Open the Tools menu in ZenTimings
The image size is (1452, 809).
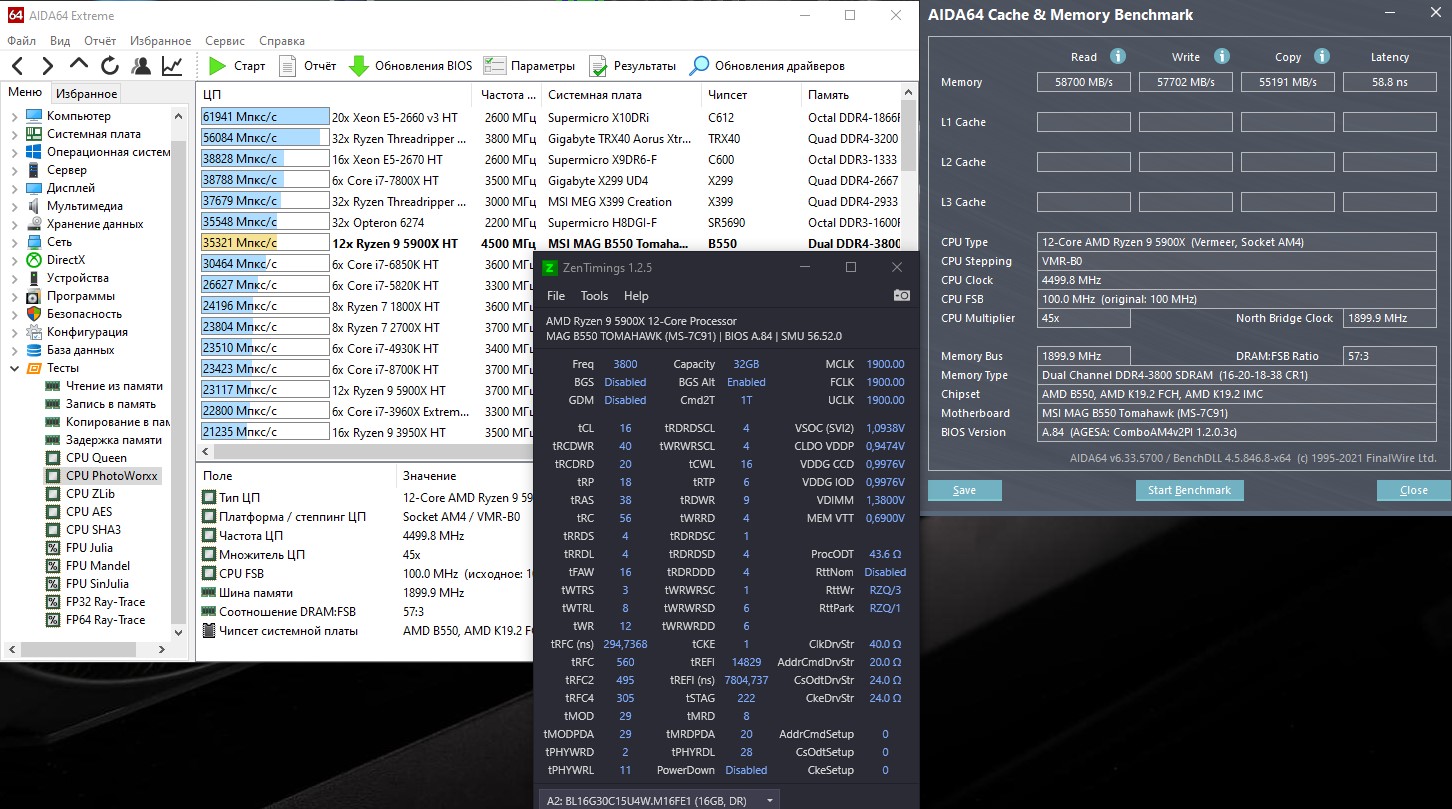coord(594,296)
